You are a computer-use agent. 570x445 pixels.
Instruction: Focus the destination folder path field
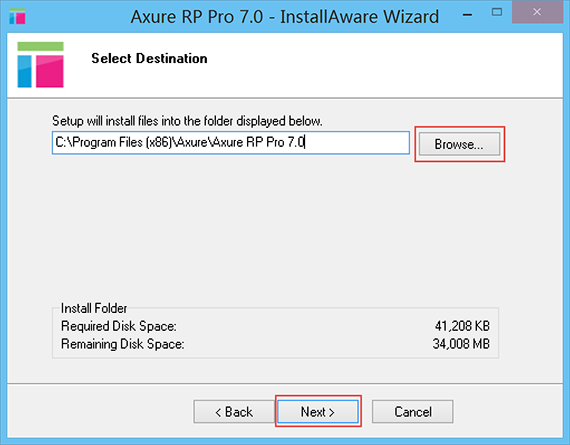click(231, 143)
